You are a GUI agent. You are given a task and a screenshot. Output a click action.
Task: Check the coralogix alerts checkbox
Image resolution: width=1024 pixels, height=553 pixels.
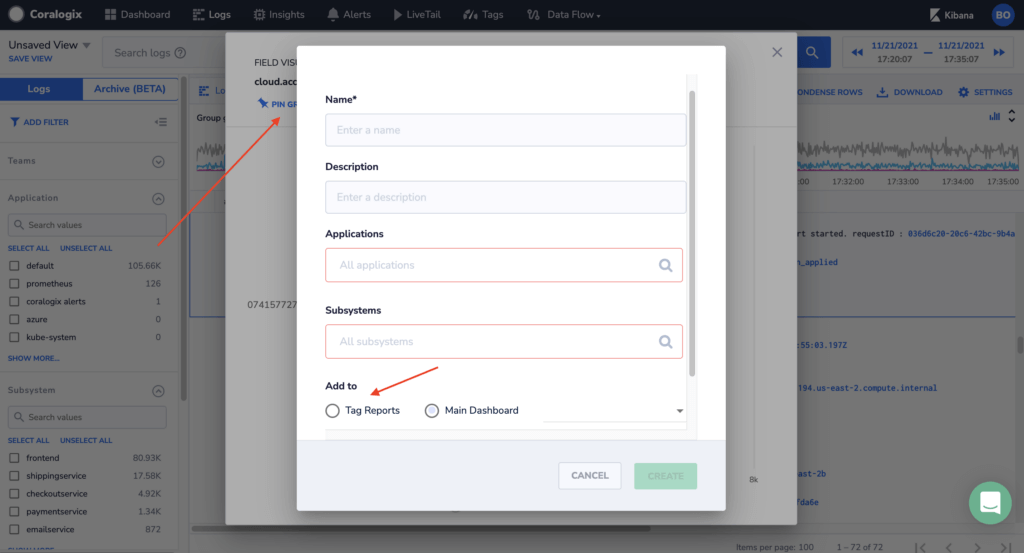[x=14, y=302]
